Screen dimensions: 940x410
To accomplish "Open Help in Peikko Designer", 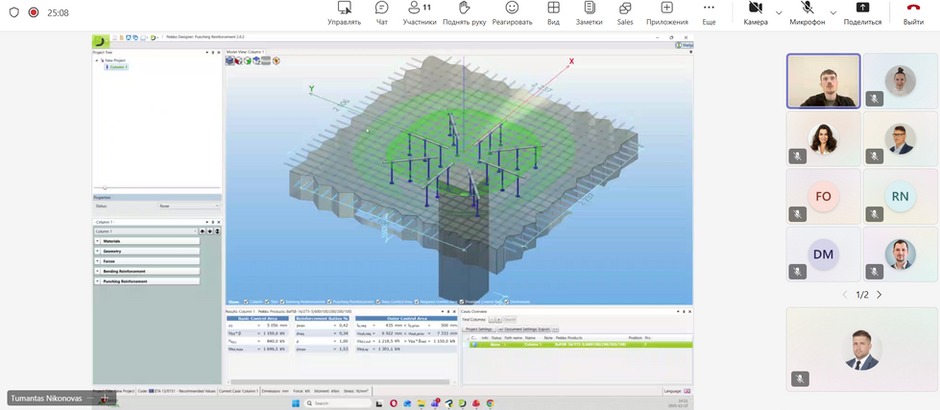I will coord(684,44).
